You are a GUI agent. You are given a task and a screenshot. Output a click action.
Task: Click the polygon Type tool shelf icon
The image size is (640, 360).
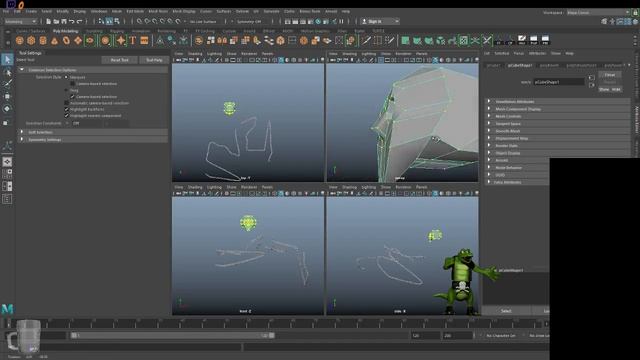(x=133, y=40)
